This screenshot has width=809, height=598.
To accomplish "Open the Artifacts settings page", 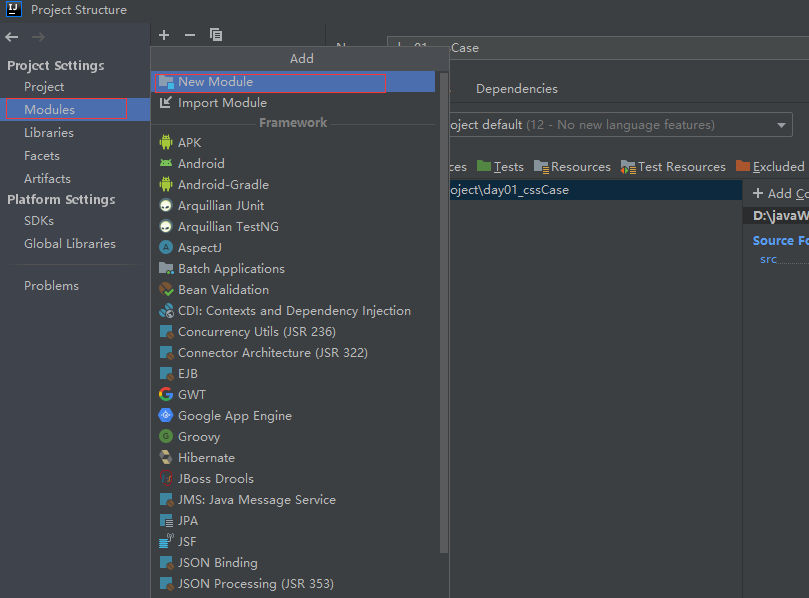I will [x=47, y=179].
